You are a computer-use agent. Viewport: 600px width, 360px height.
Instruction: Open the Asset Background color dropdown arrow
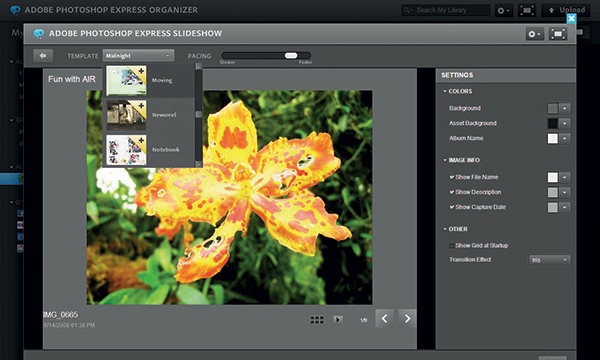[564, 123]
